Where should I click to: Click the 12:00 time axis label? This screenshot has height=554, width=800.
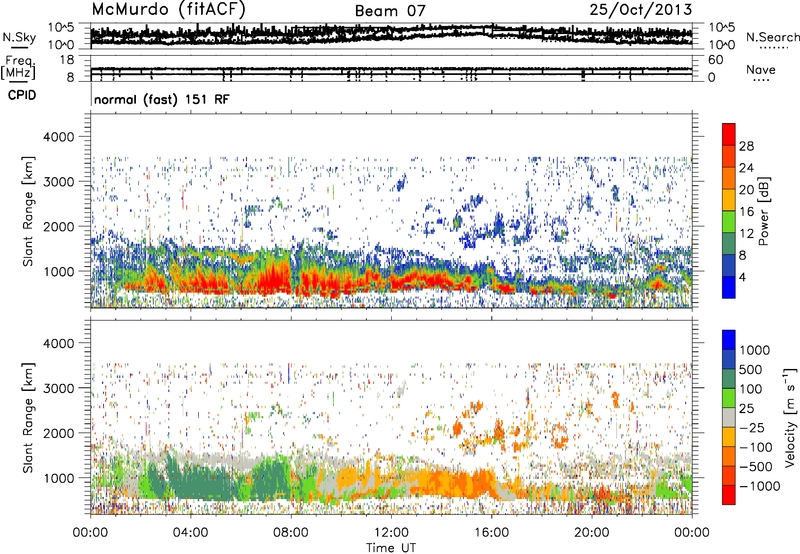391,533
